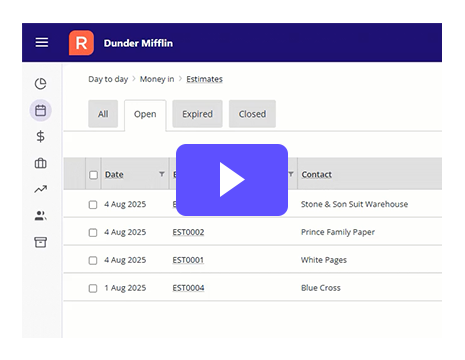The image size is (465, 360).
Task: Open the filter icon left of Contact
Action: click(x=291, y=174)
